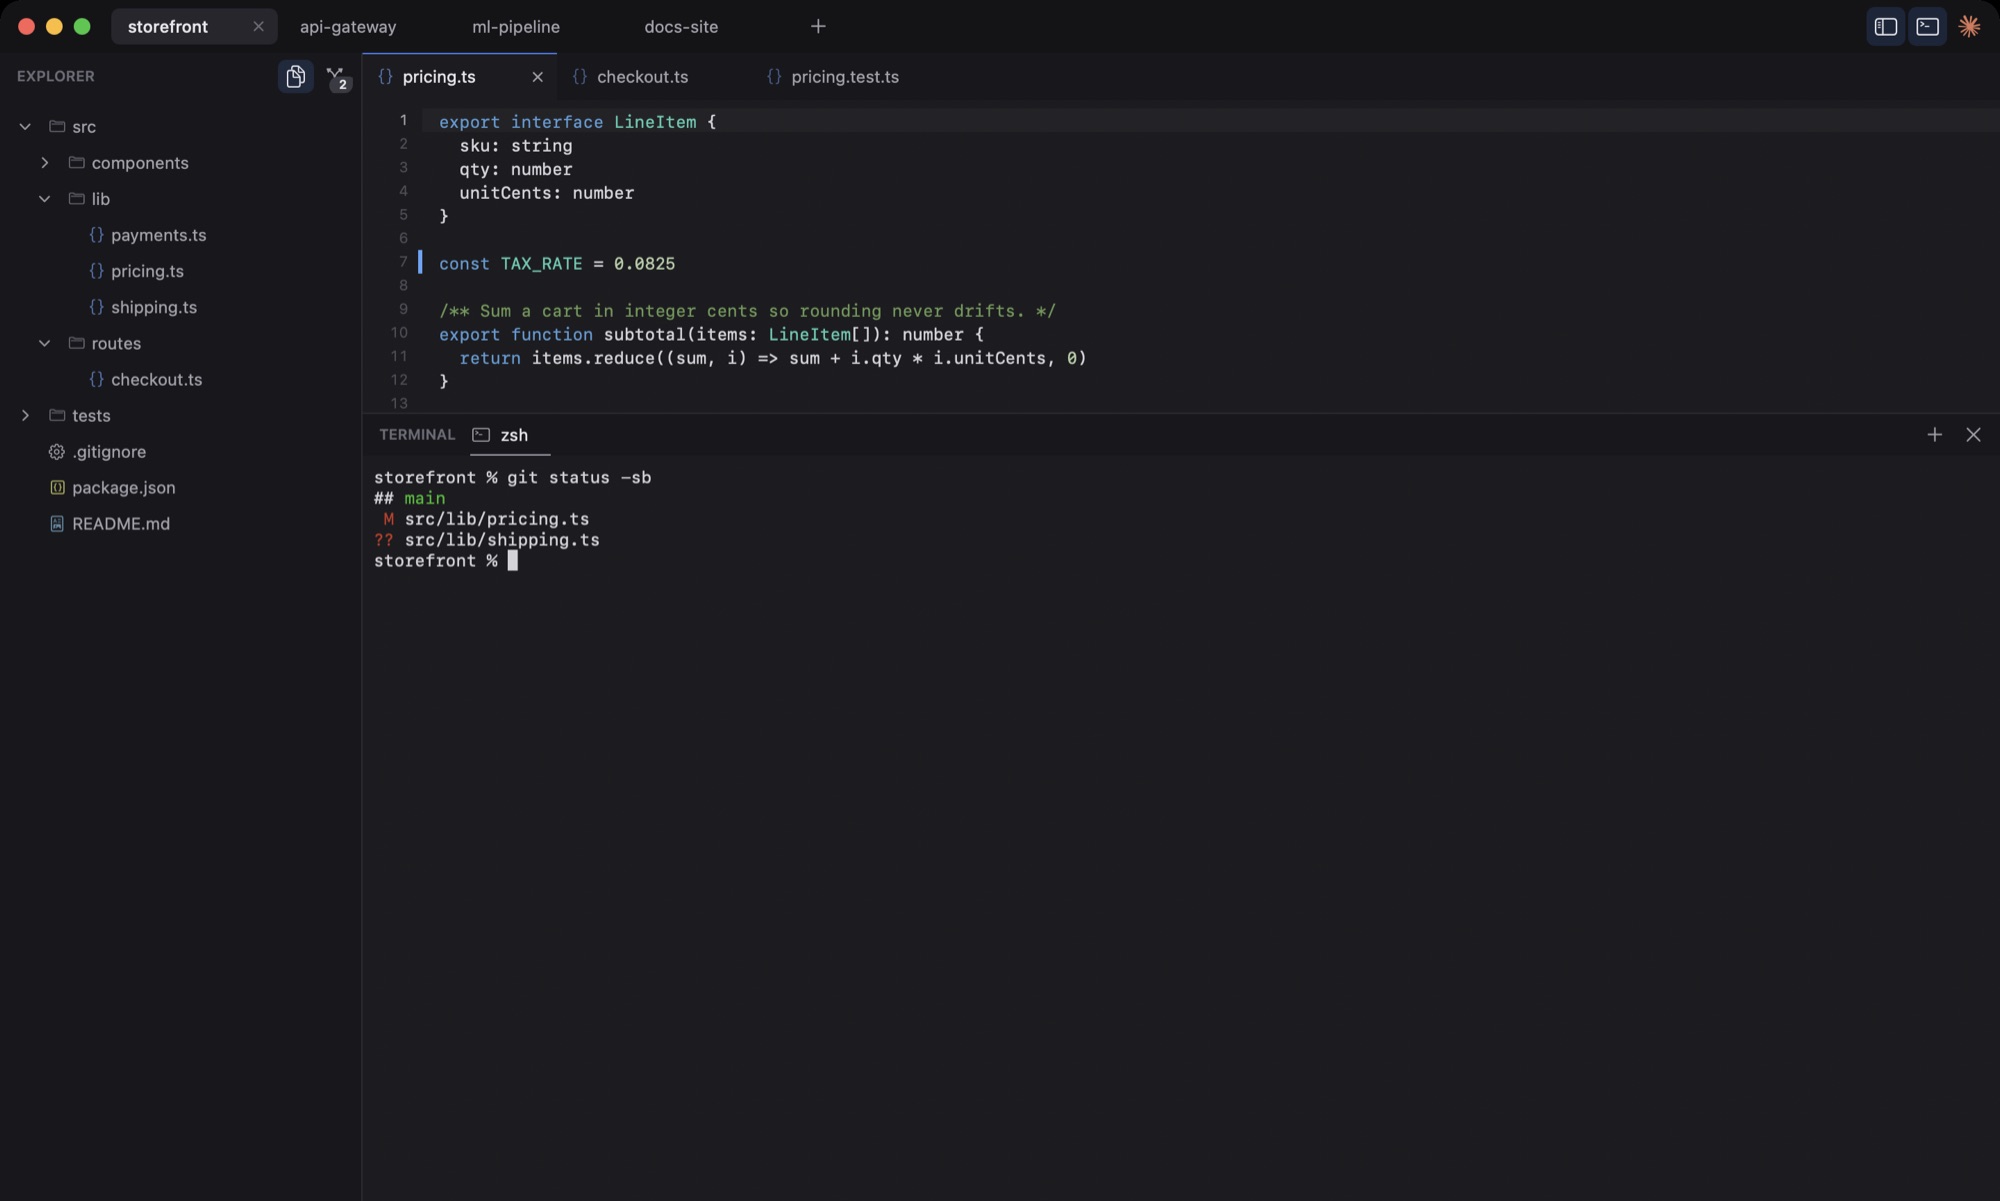The image size is (2000, 1201).
Task: Click line number 10 in the gutter
Action: 399,333
